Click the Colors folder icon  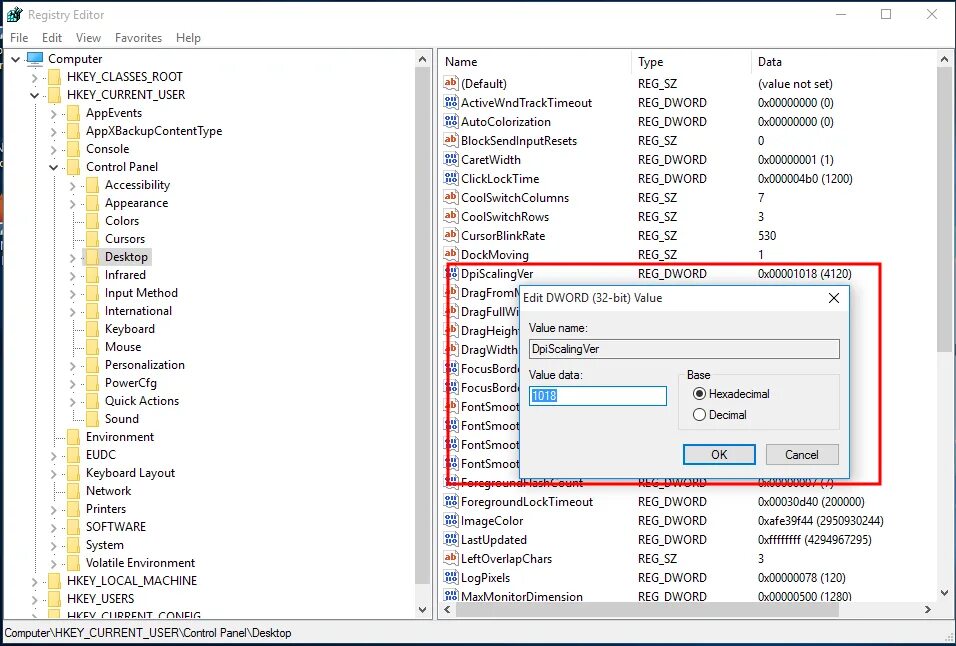point(92,221)
